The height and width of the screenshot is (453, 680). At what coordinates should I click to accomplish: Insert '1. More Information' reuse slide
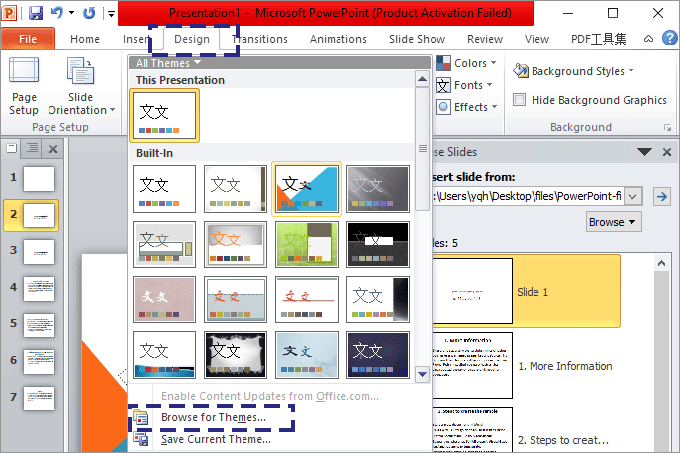click(526, 366)
